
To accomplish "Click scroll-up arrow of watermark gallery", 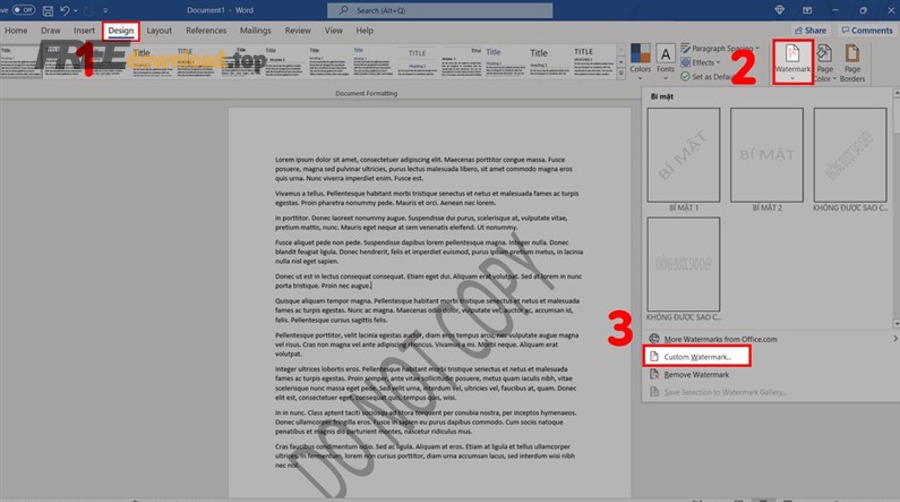I will [x=896, y=92].
